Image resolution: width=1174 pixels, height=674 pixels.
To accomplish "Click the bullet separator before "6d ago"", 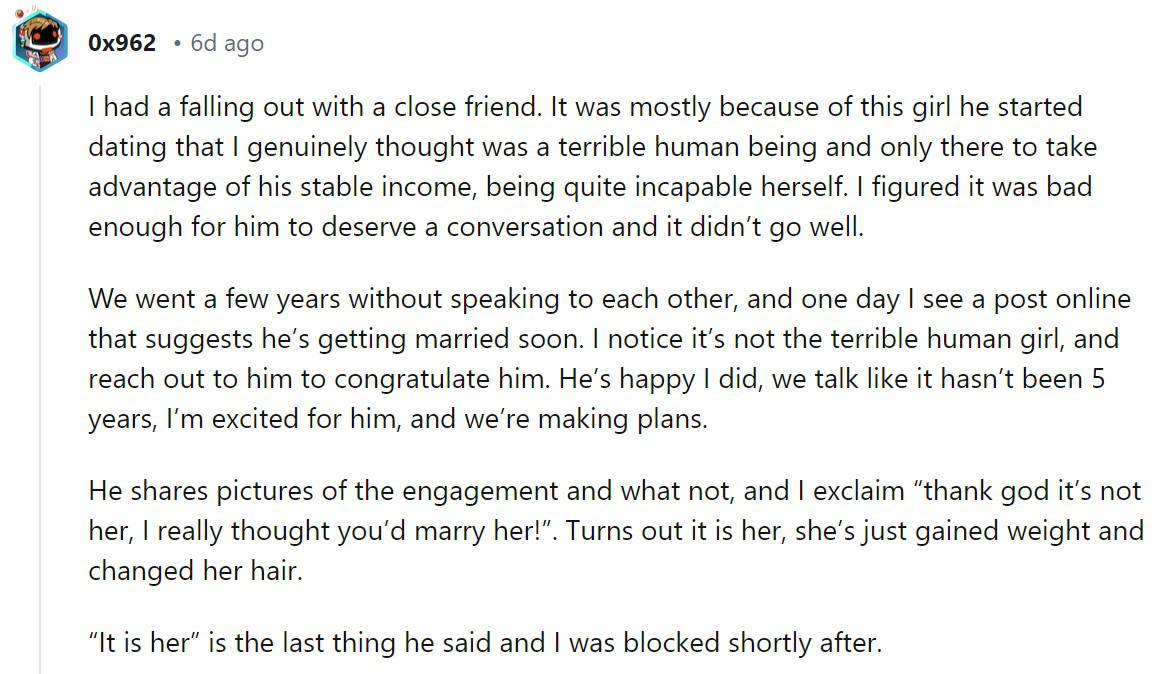I will (176, 43).
